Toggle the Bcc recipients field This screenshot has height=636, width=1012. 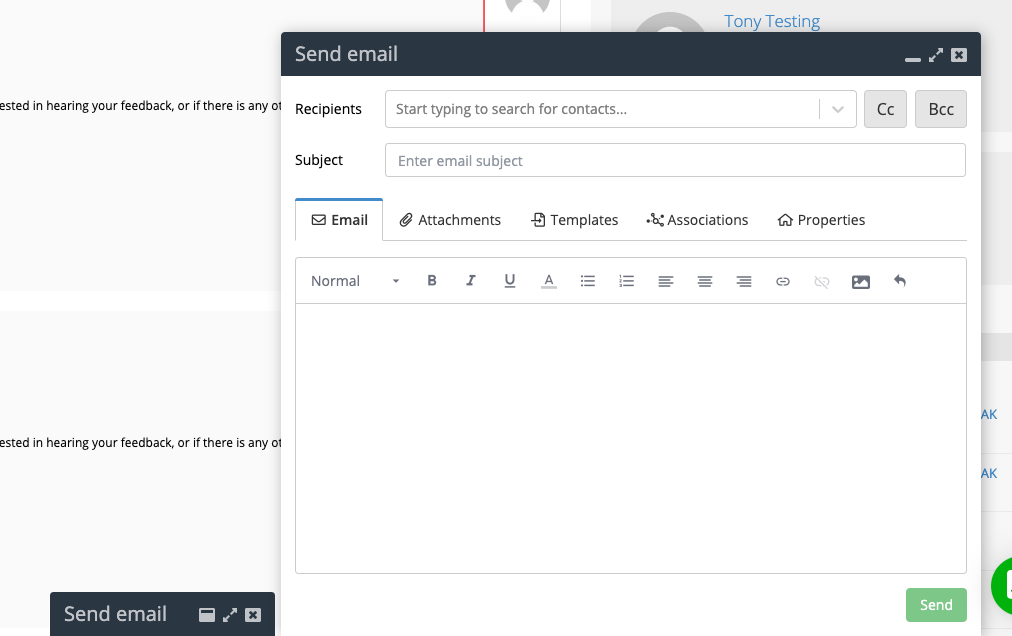tap(940, 109)
